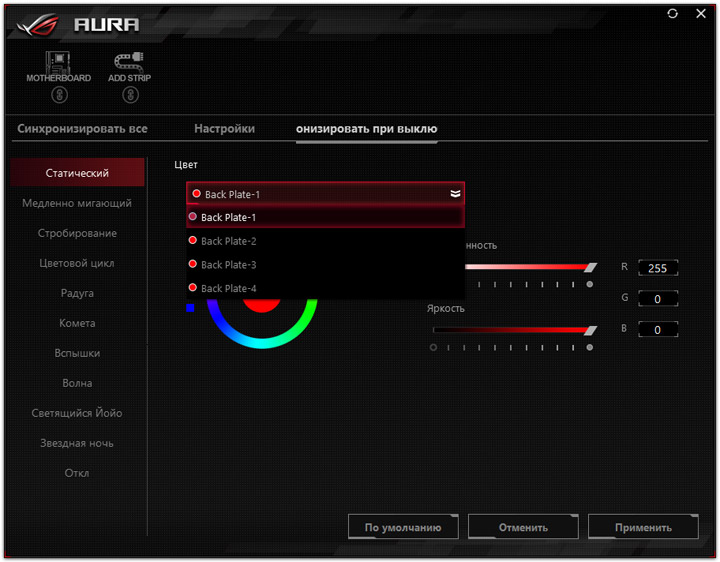Select the Радуга effect

point(77,293)
